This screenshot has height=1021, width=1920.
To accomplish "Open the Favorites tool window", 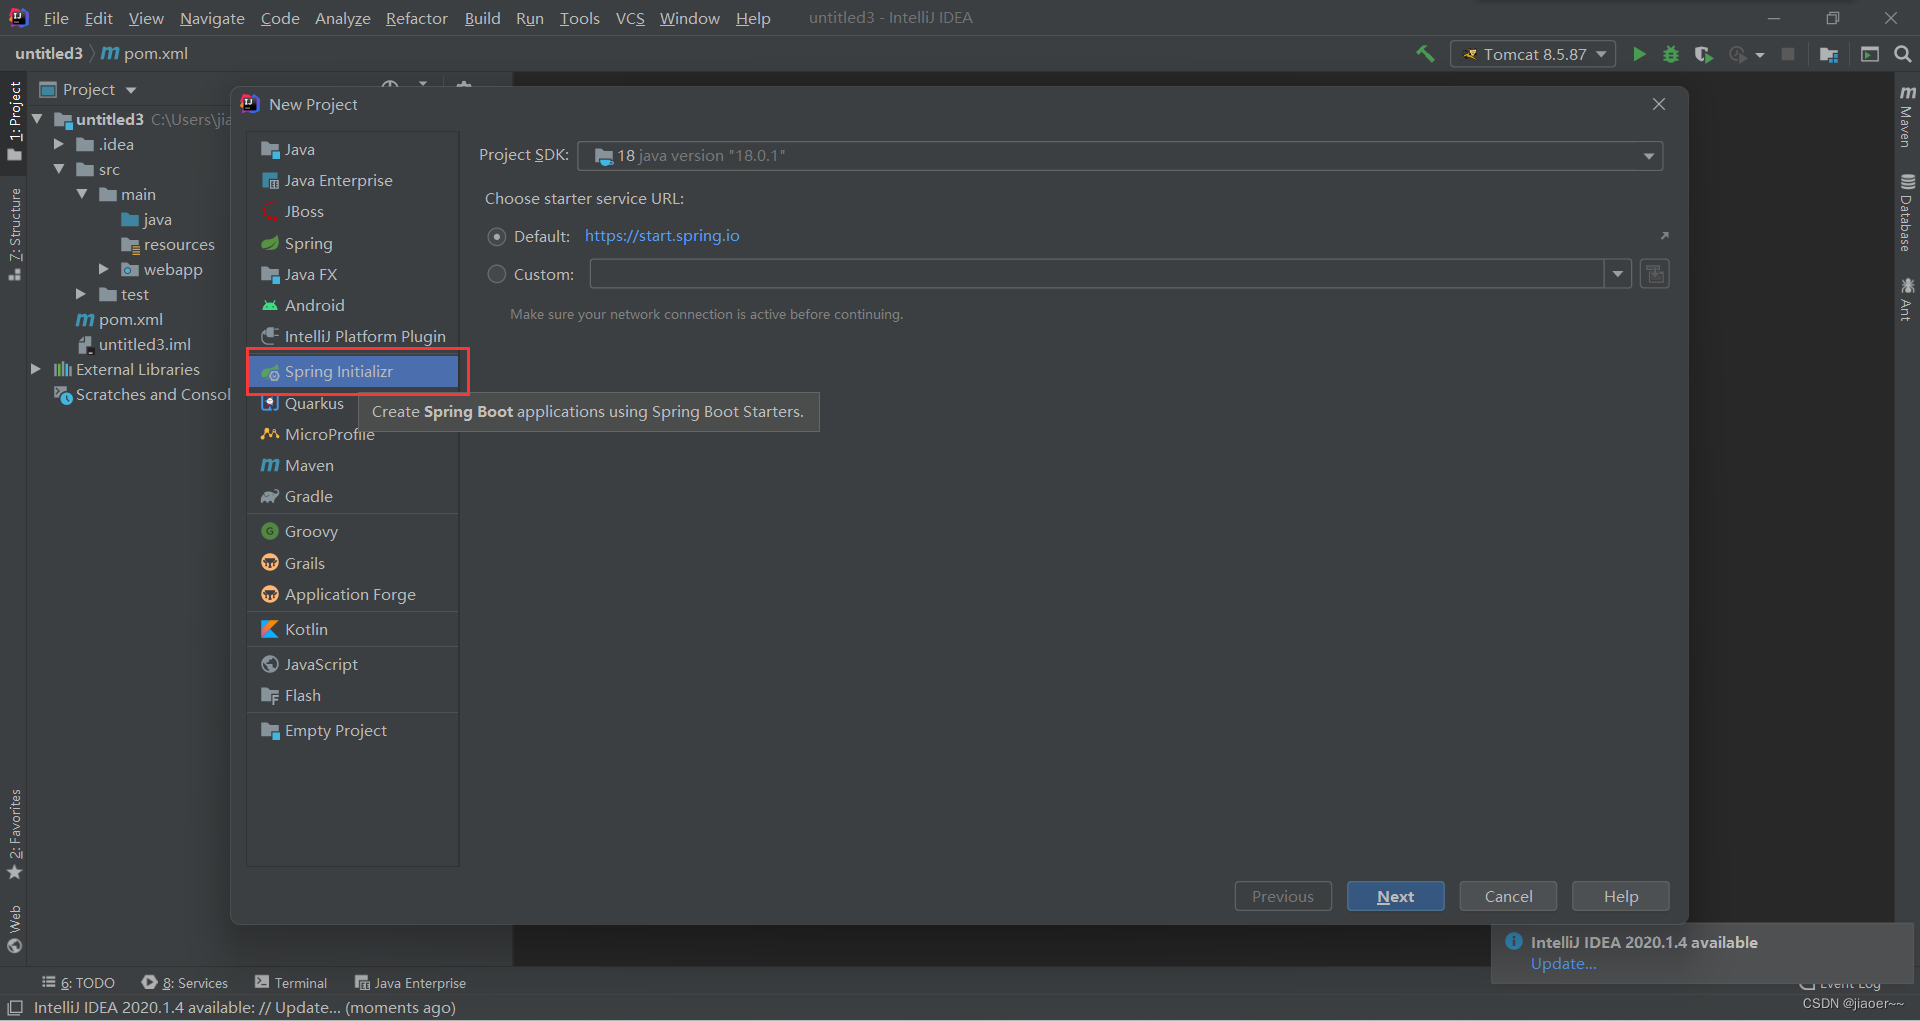I will pyautogui.click(x=14, y=834).
